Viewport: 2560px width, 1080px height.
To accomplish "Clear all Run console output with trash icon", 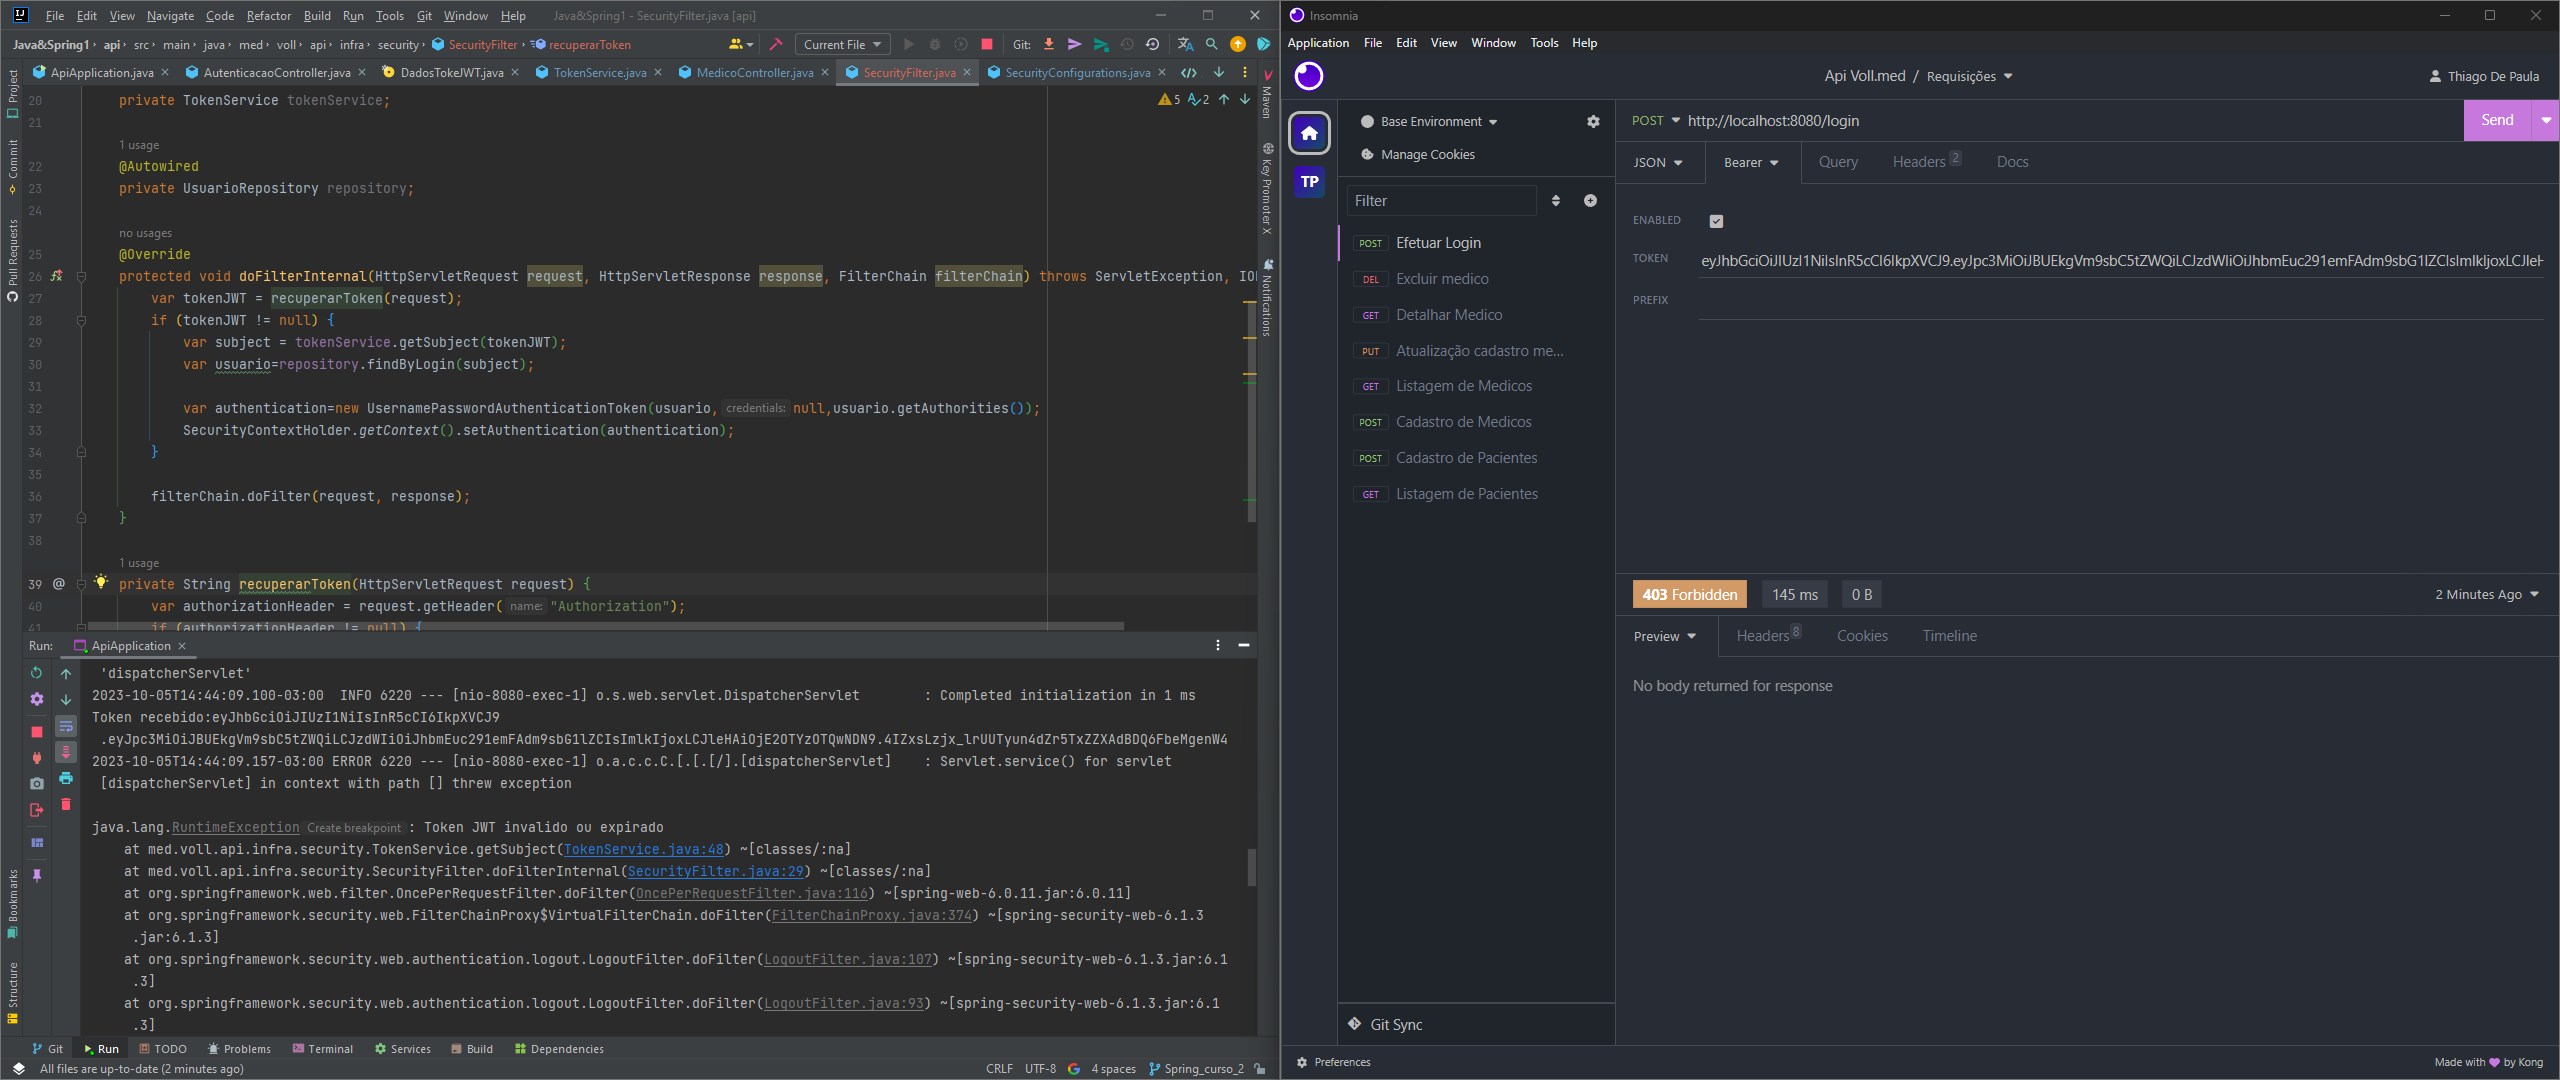I will [66, 804].
